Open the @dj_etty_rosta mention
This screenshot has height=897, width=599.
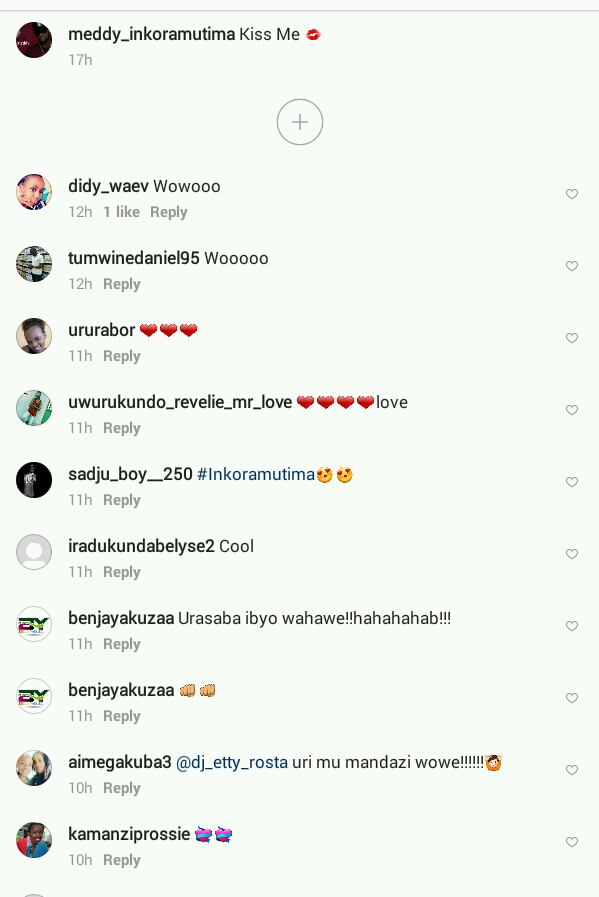click(x=232, y=763)
